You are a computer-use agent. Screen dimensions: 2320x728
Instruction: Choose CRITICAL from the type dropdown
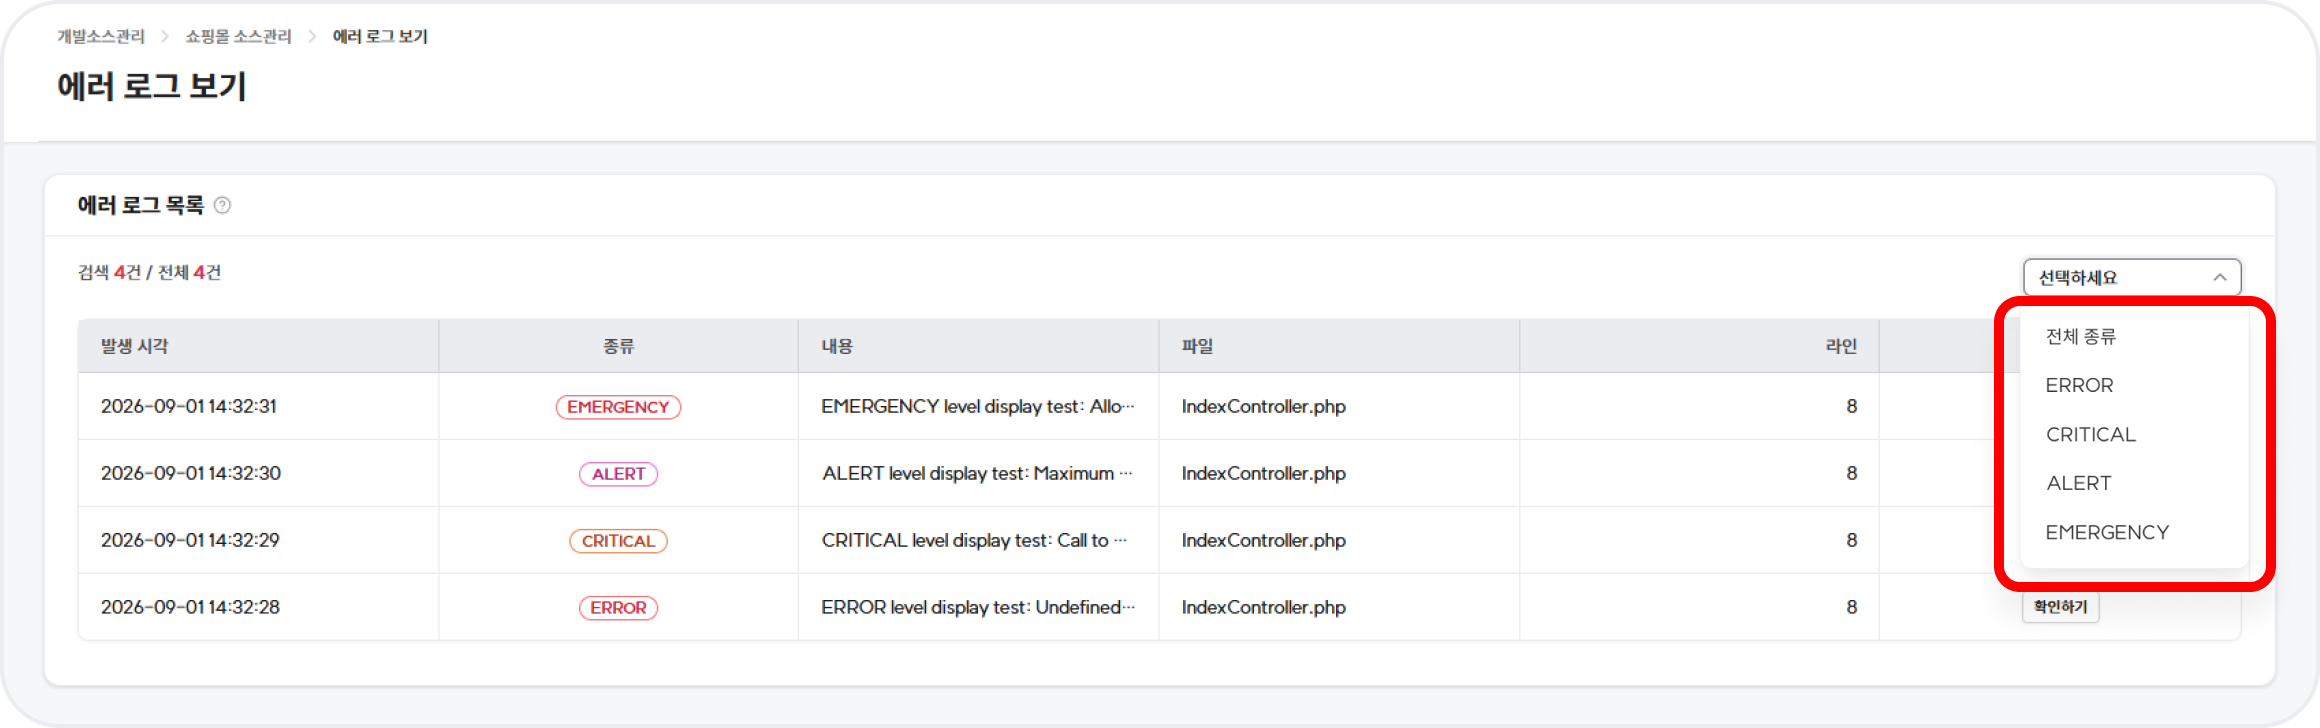[2090, 434]
